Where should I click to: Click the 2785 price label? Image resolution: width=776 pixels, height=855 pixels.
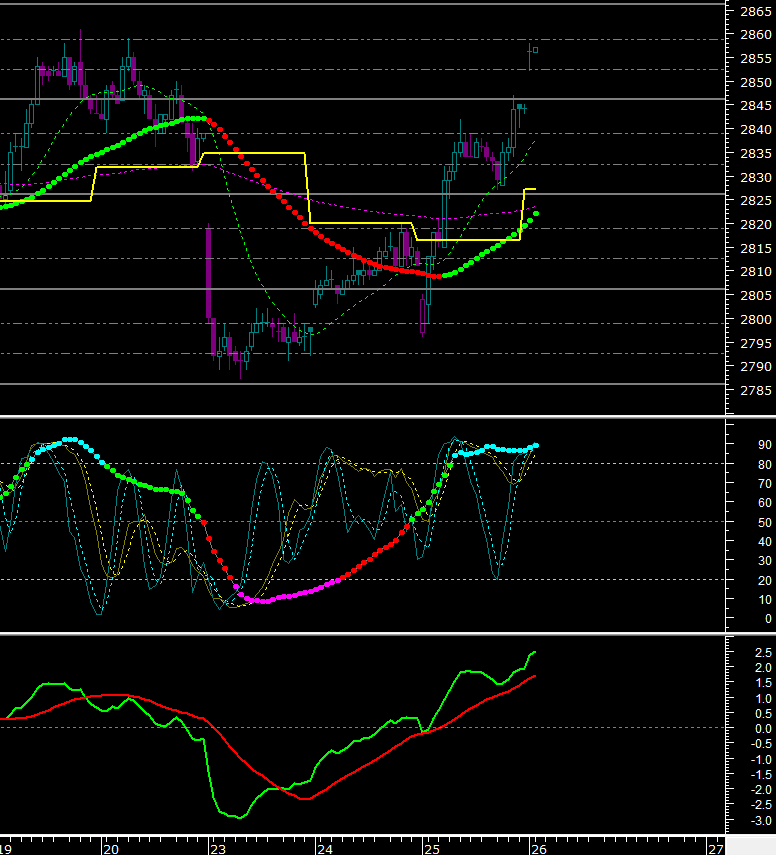(x=756, y=390)
